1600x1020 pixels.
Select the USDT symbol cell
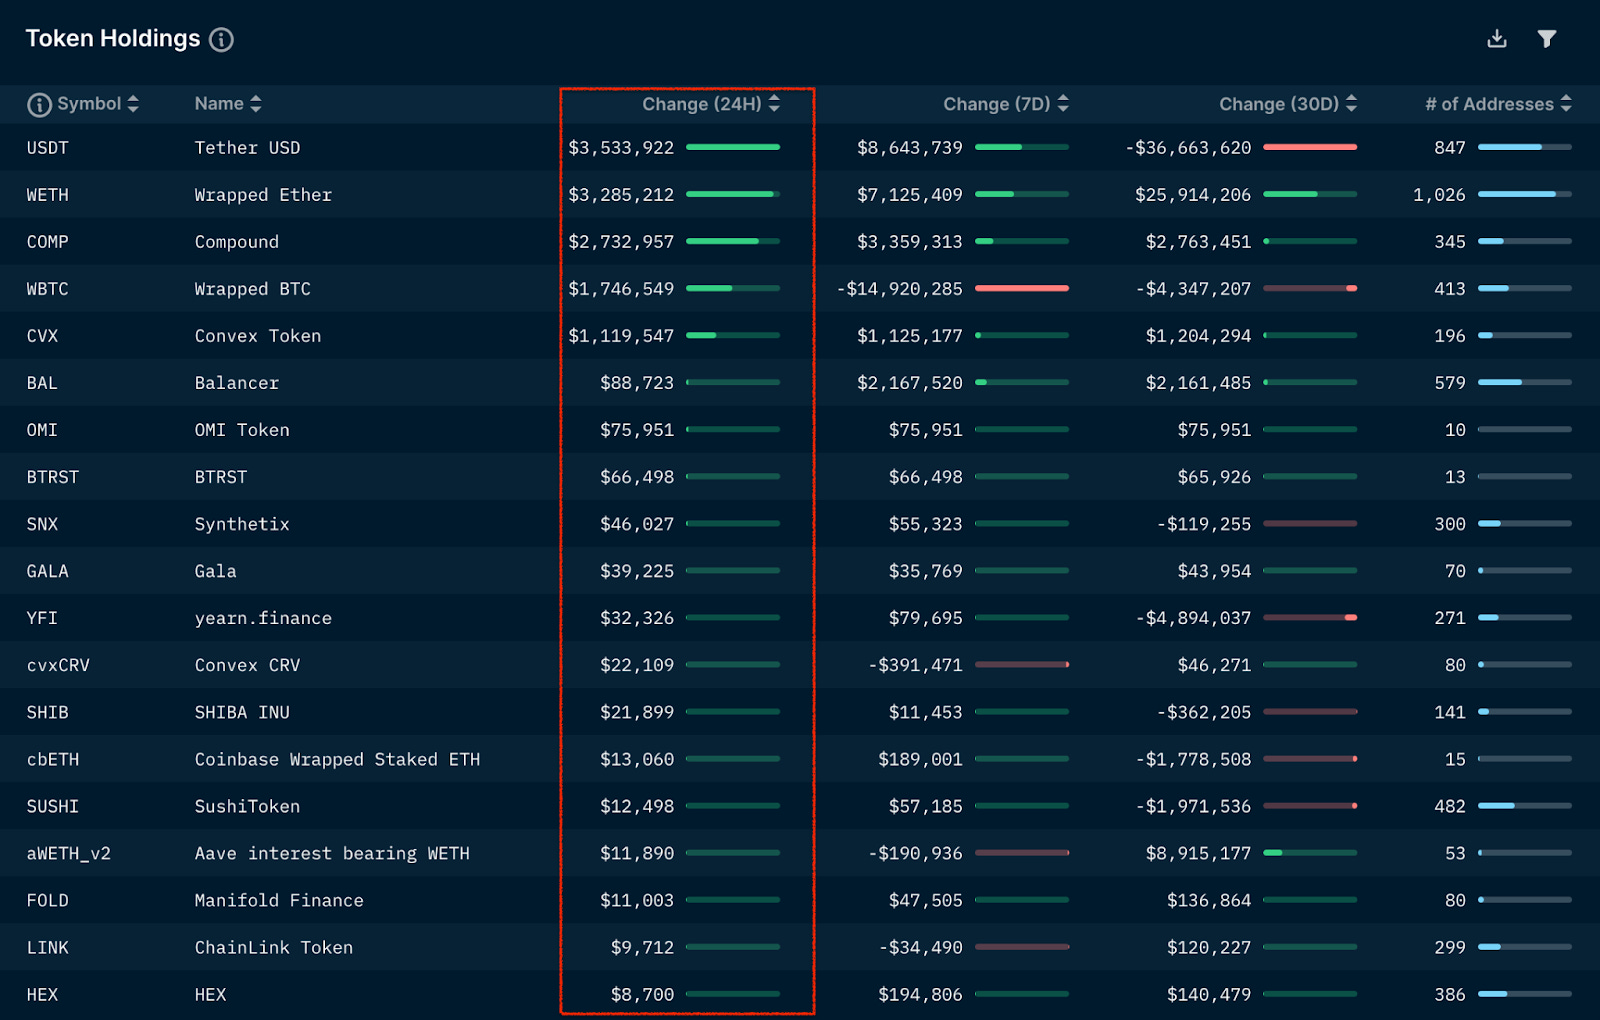[x=48, y=148]
